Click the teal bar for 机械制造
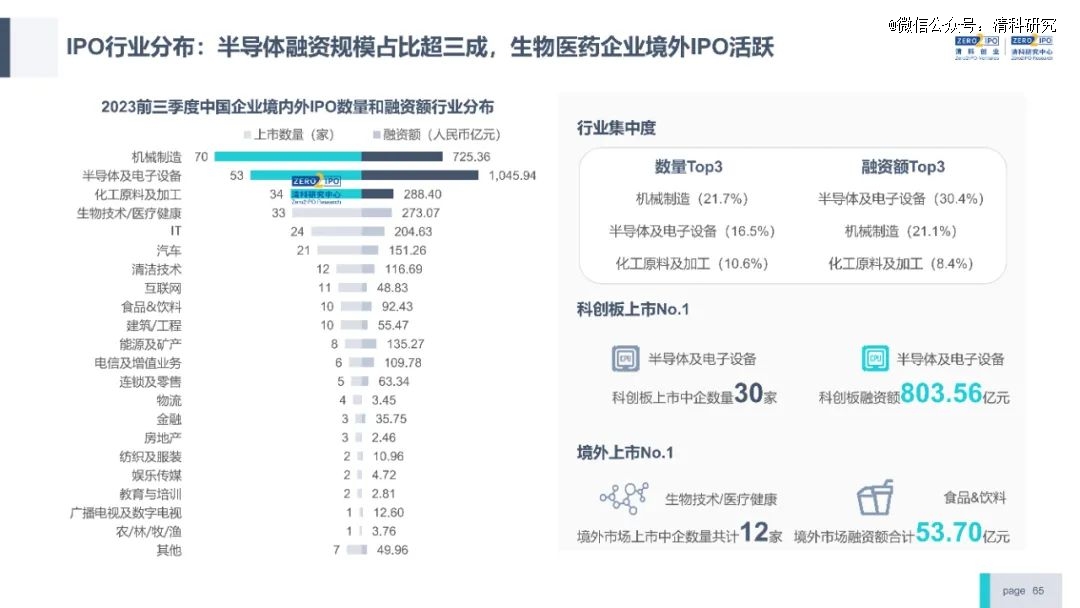The width and height of the screenshot is (1080, 608). [x=287, y=157]
